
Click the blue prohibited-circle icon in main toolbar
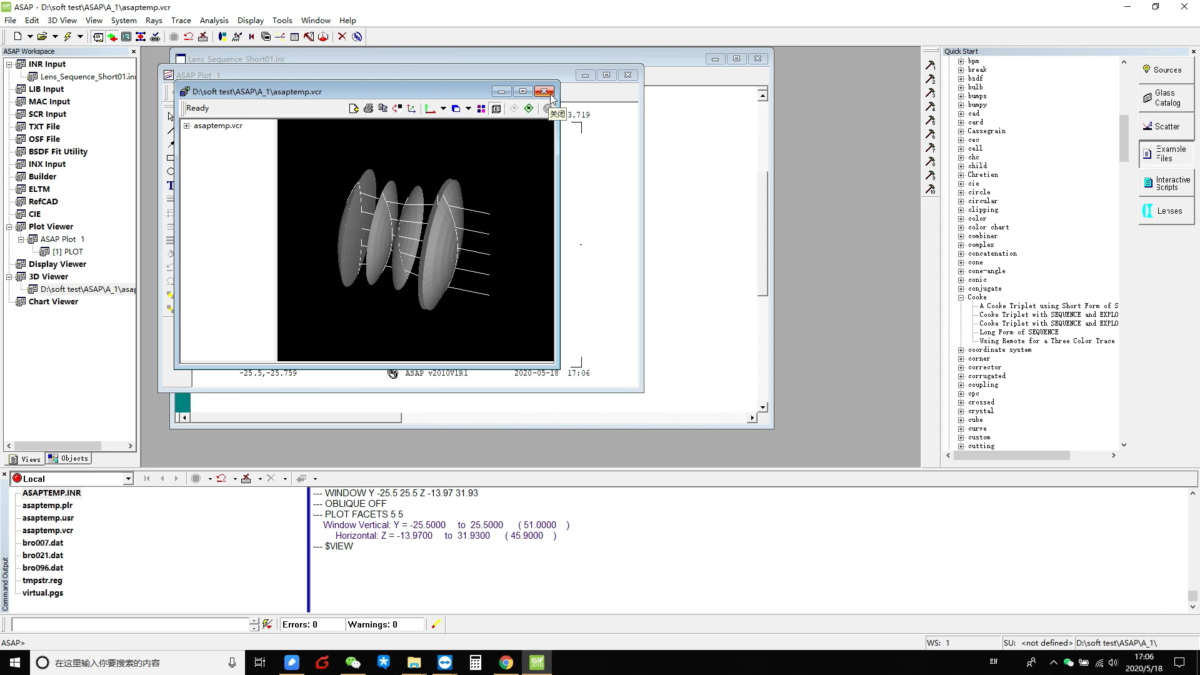[x=357, y=37]
